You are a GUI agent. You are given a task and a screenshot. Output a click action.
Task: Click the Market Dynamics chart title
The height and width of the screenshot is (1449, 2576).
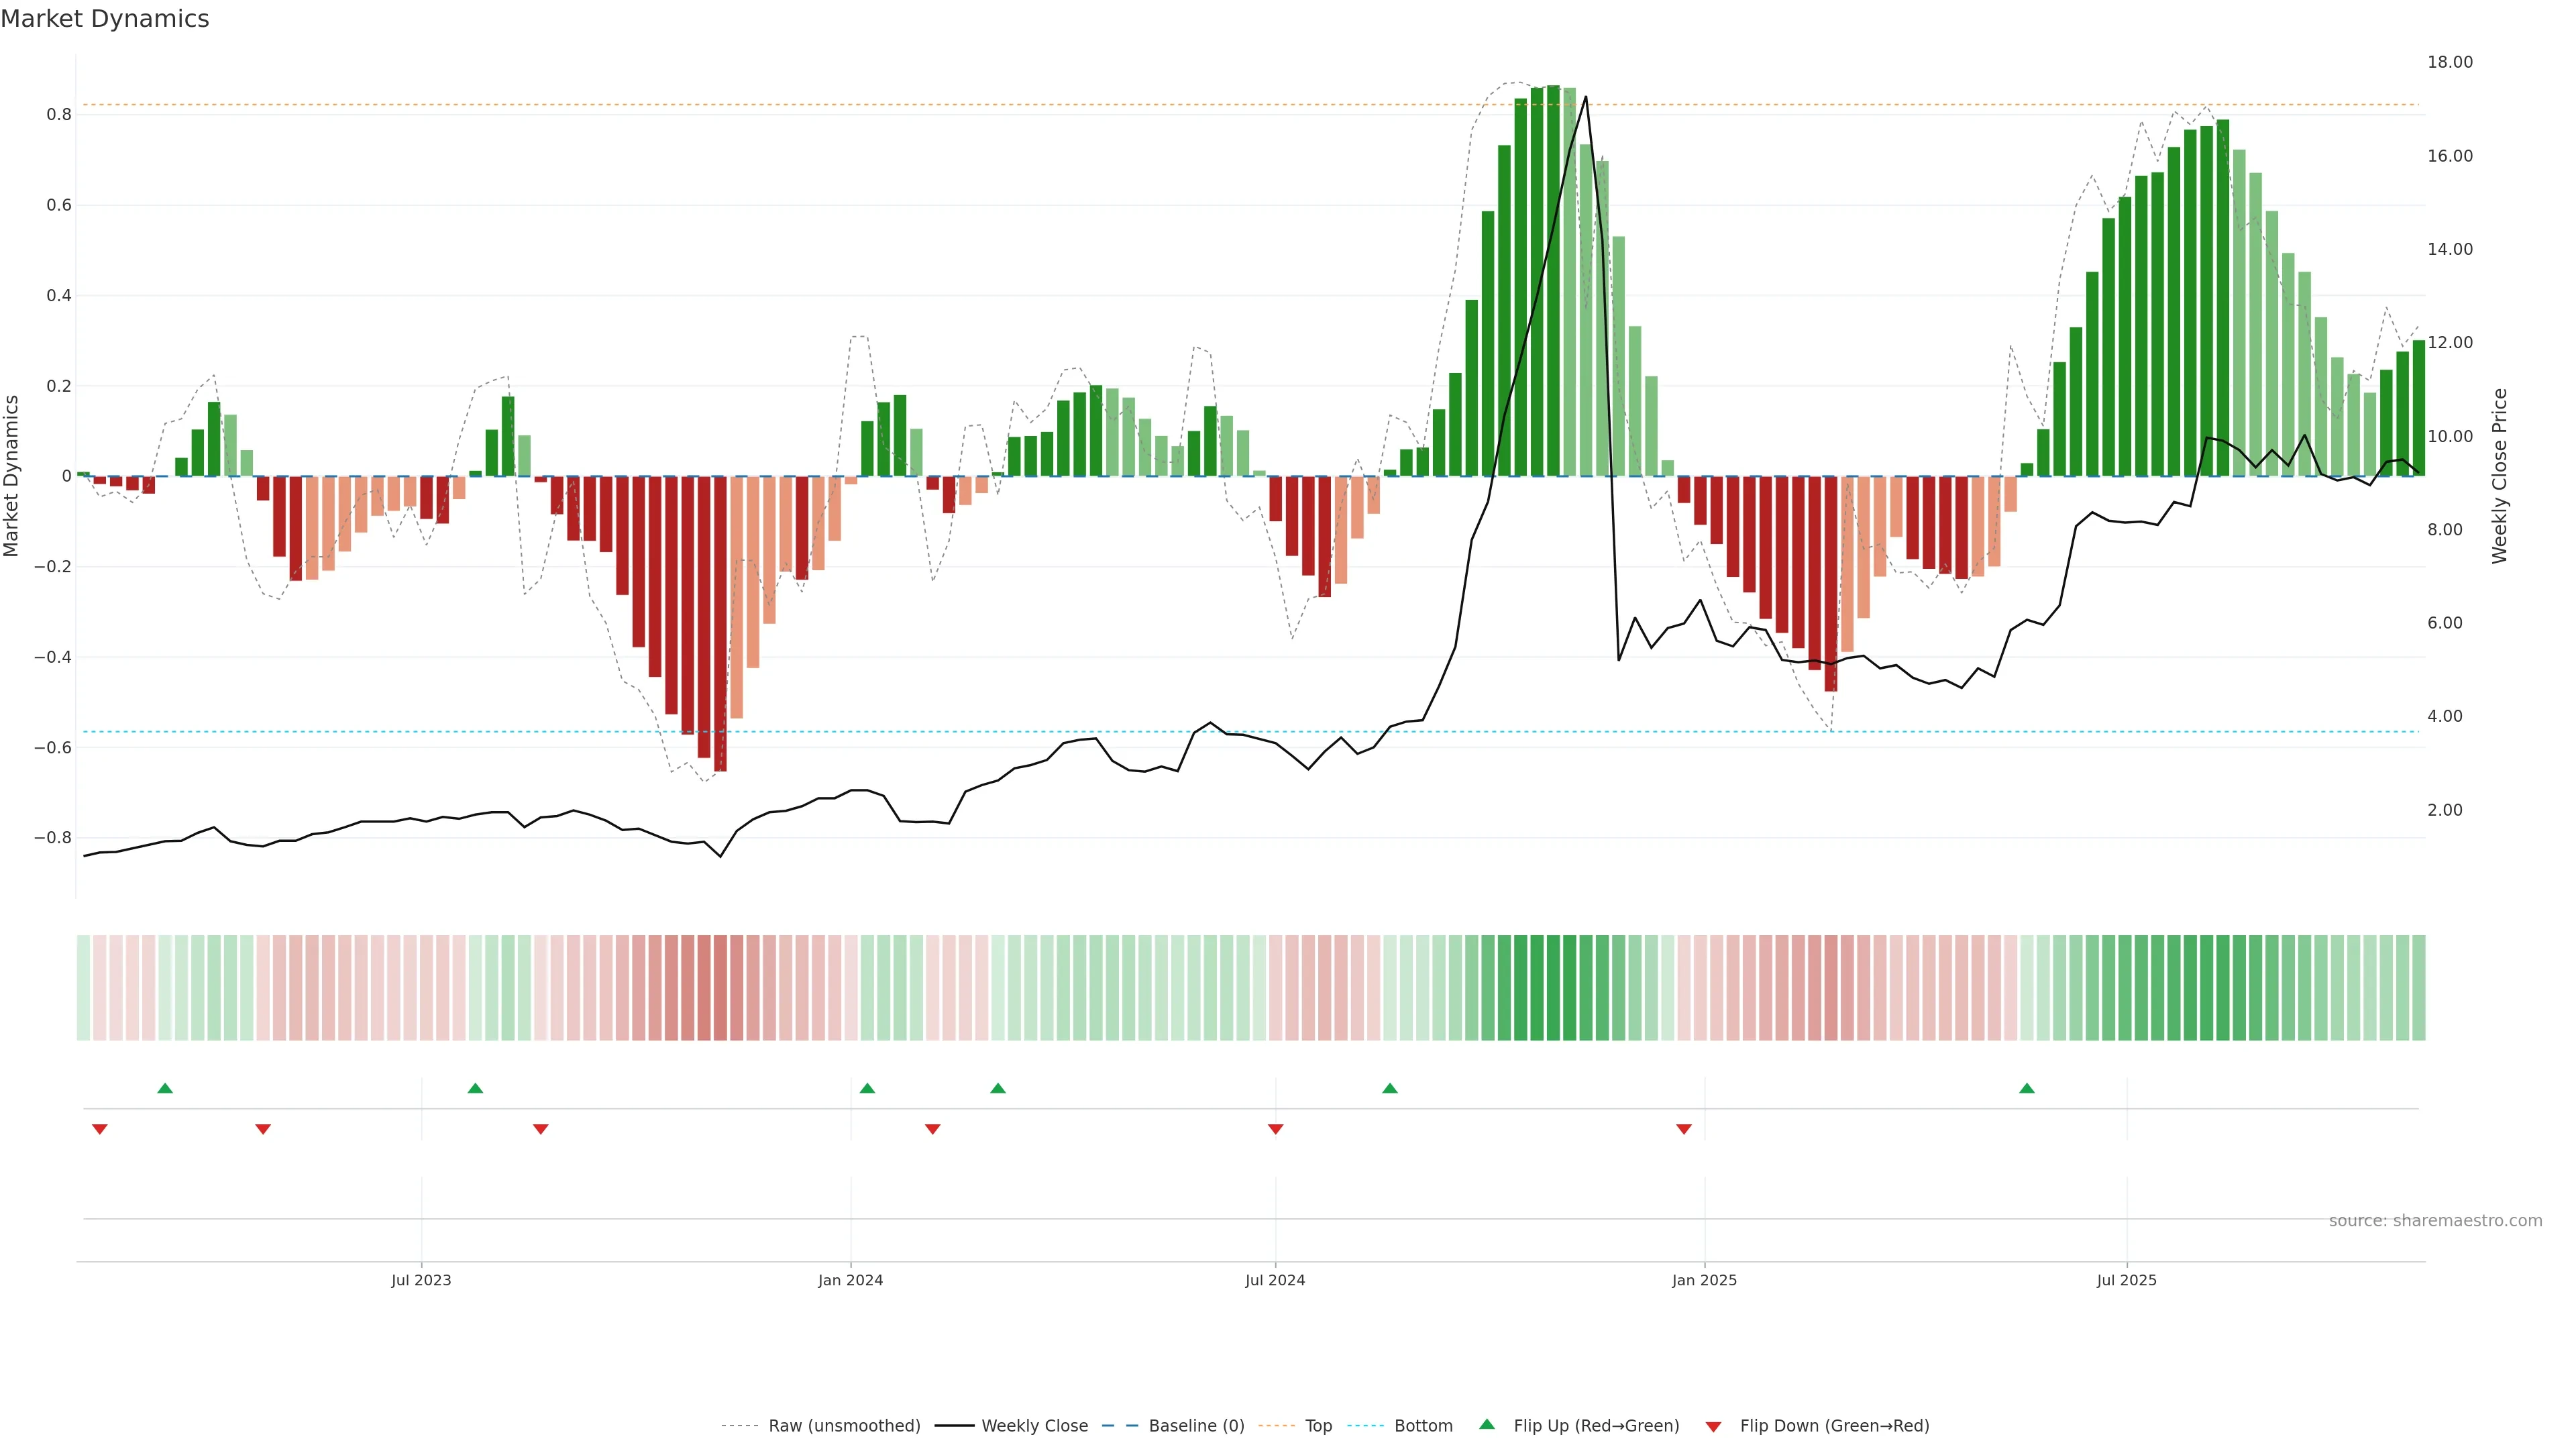coord(105,19)
